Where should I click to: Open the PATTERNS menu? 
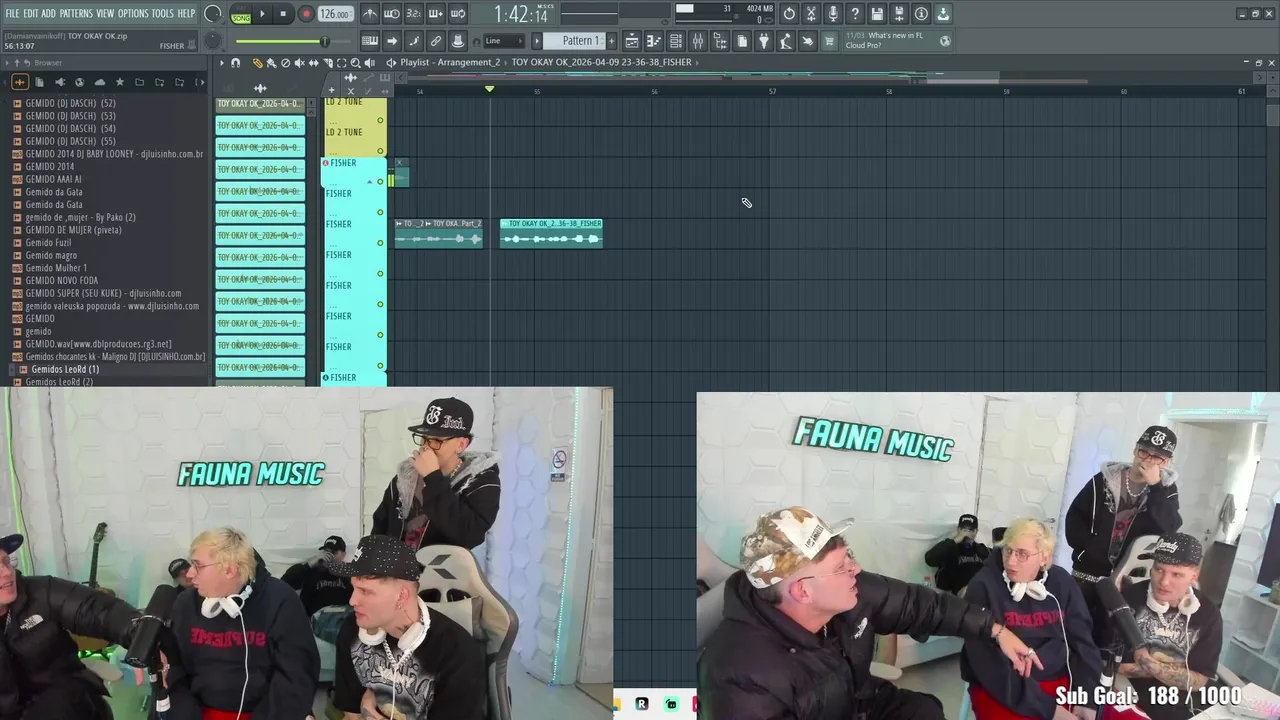(76, 14)
